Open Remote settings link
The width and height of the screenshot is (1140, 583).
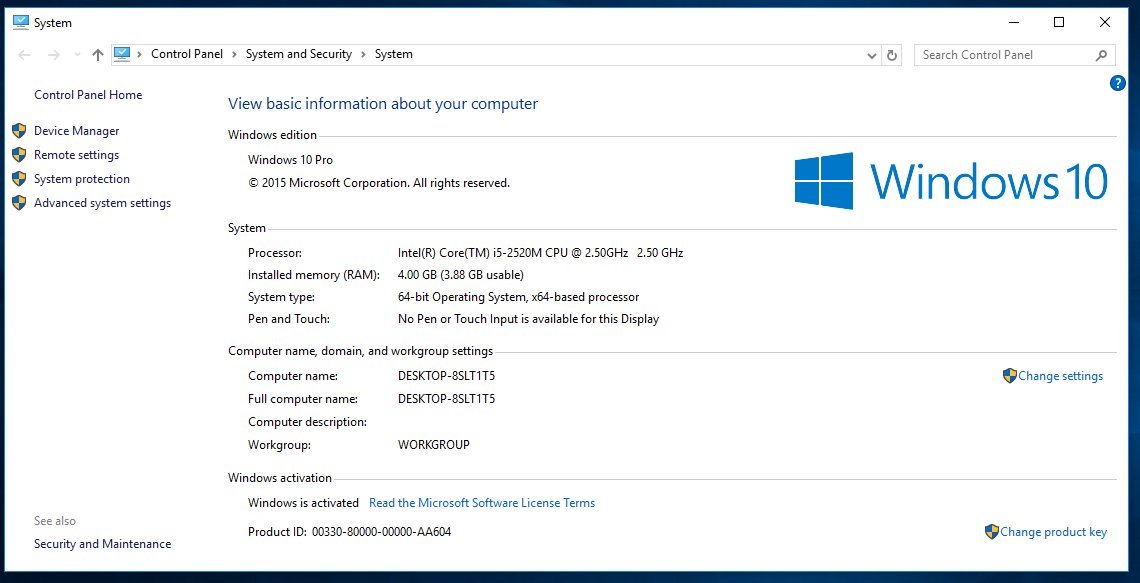[76, 155]
